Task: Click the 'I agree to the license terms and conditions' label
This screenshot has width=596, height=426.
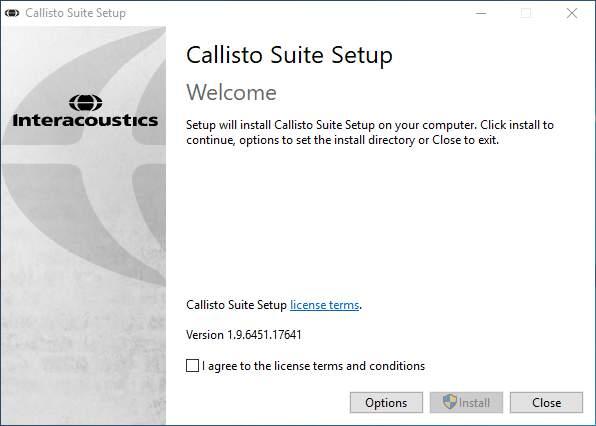Action: click(x=313, y=366)
